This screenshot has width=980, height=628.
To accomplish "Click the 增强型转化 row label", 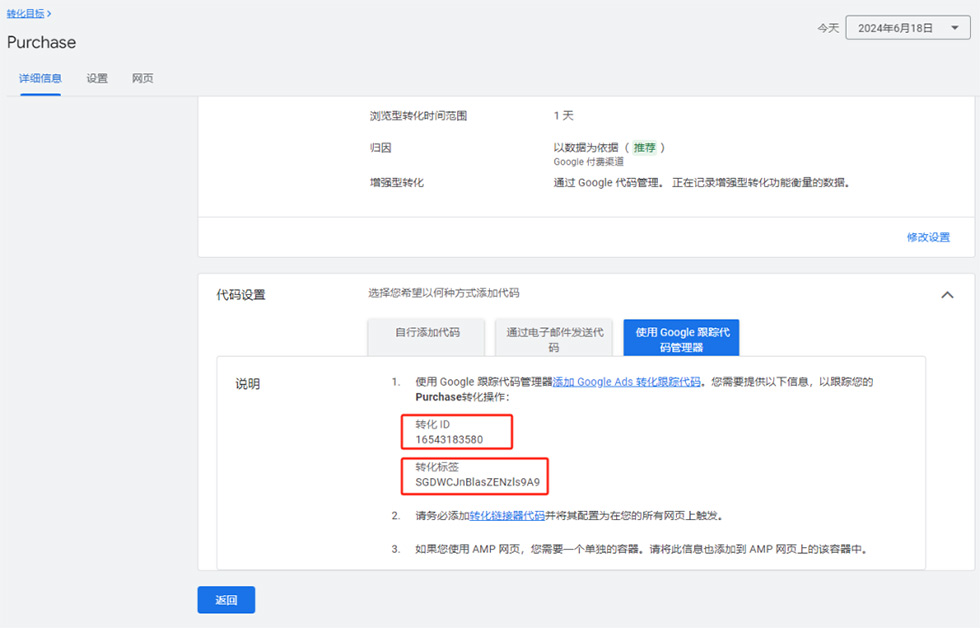I will [x=397, y=183].
